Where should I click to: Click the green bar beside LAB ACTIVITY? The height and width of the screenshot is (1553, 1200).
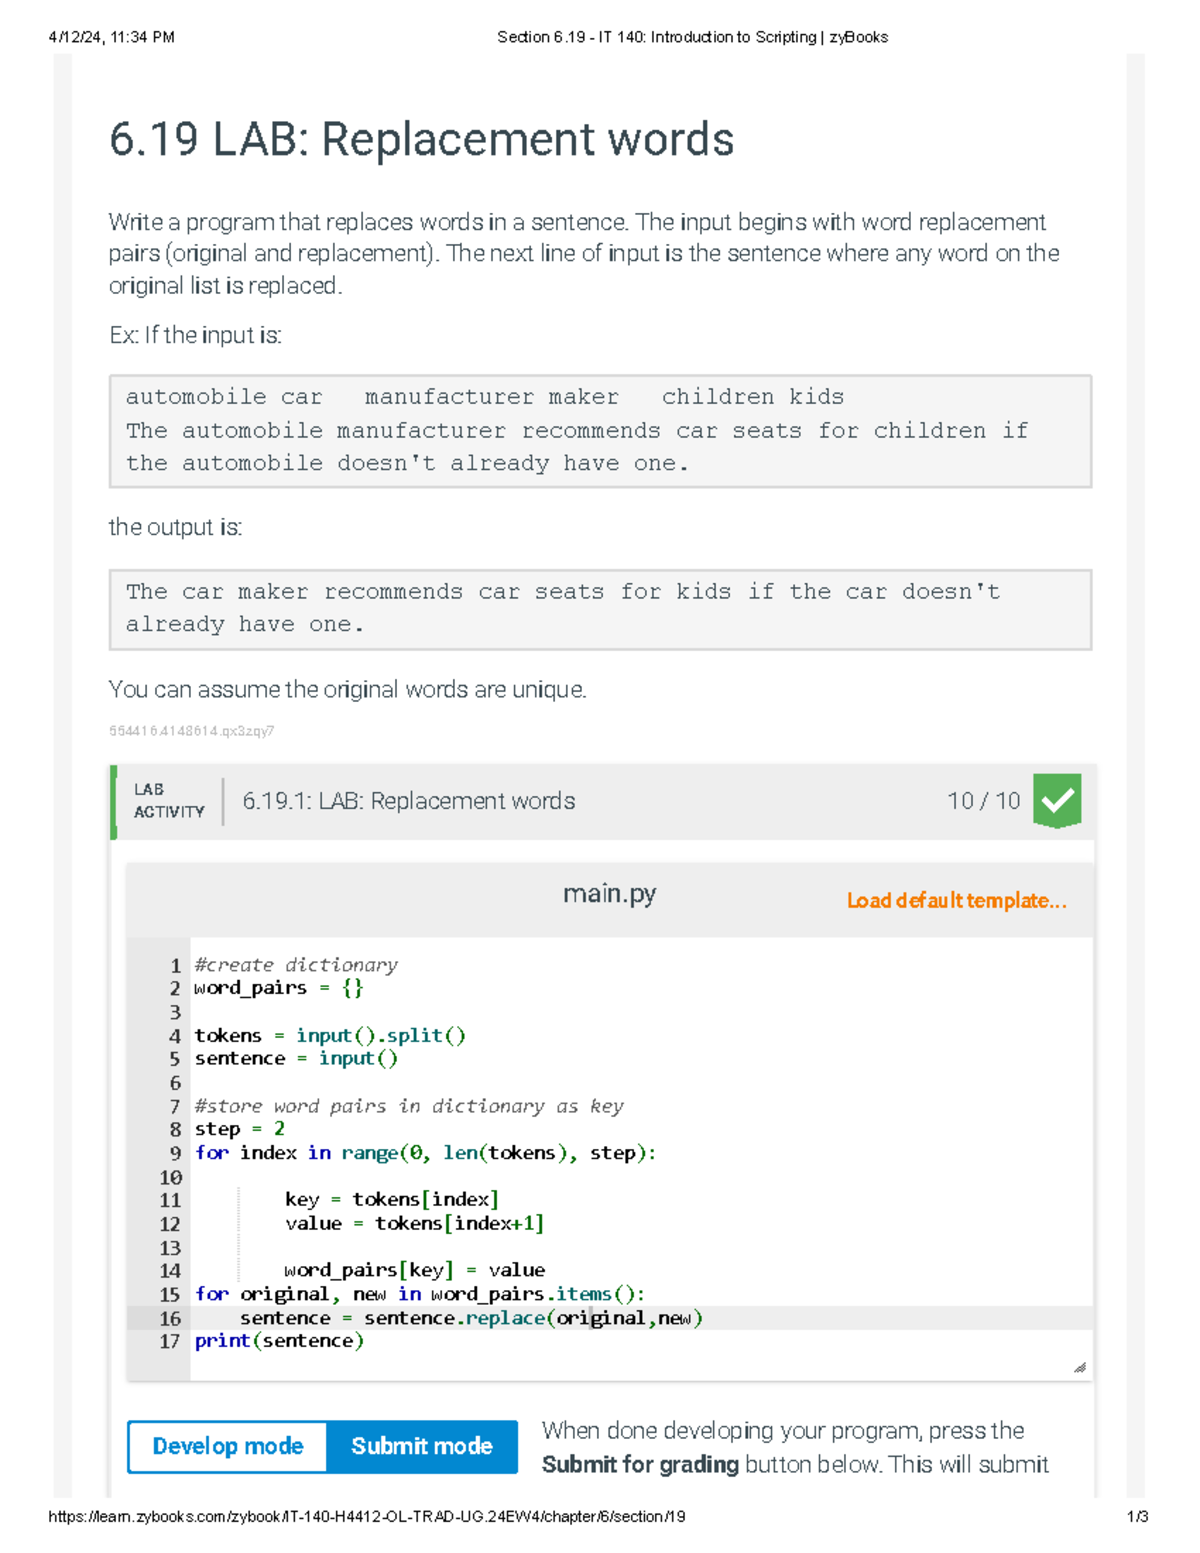click(x=114, y=801)
